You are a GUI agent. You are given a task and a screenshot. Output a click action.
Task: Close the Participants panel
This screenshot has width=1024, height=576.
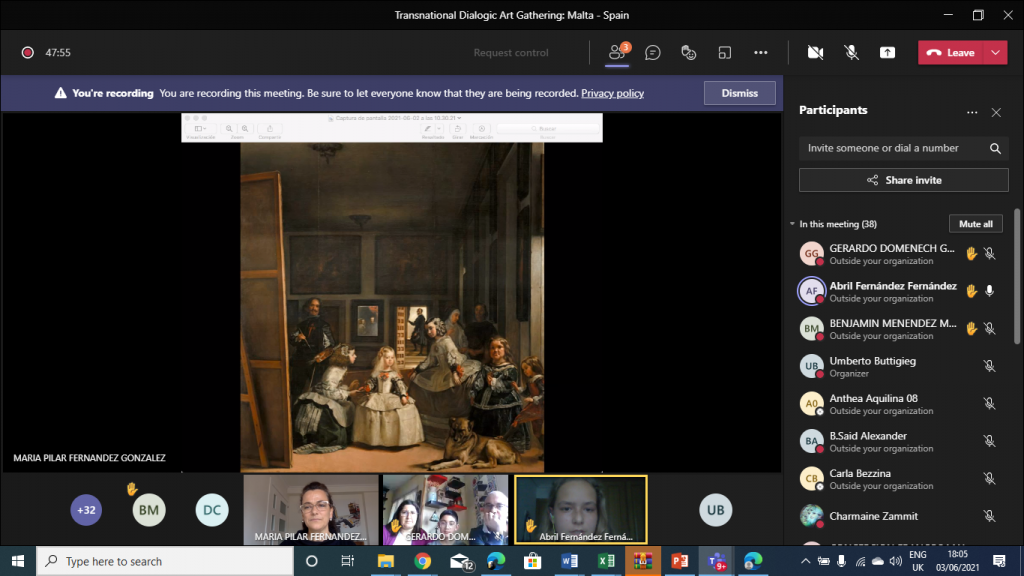coord(996,113)
